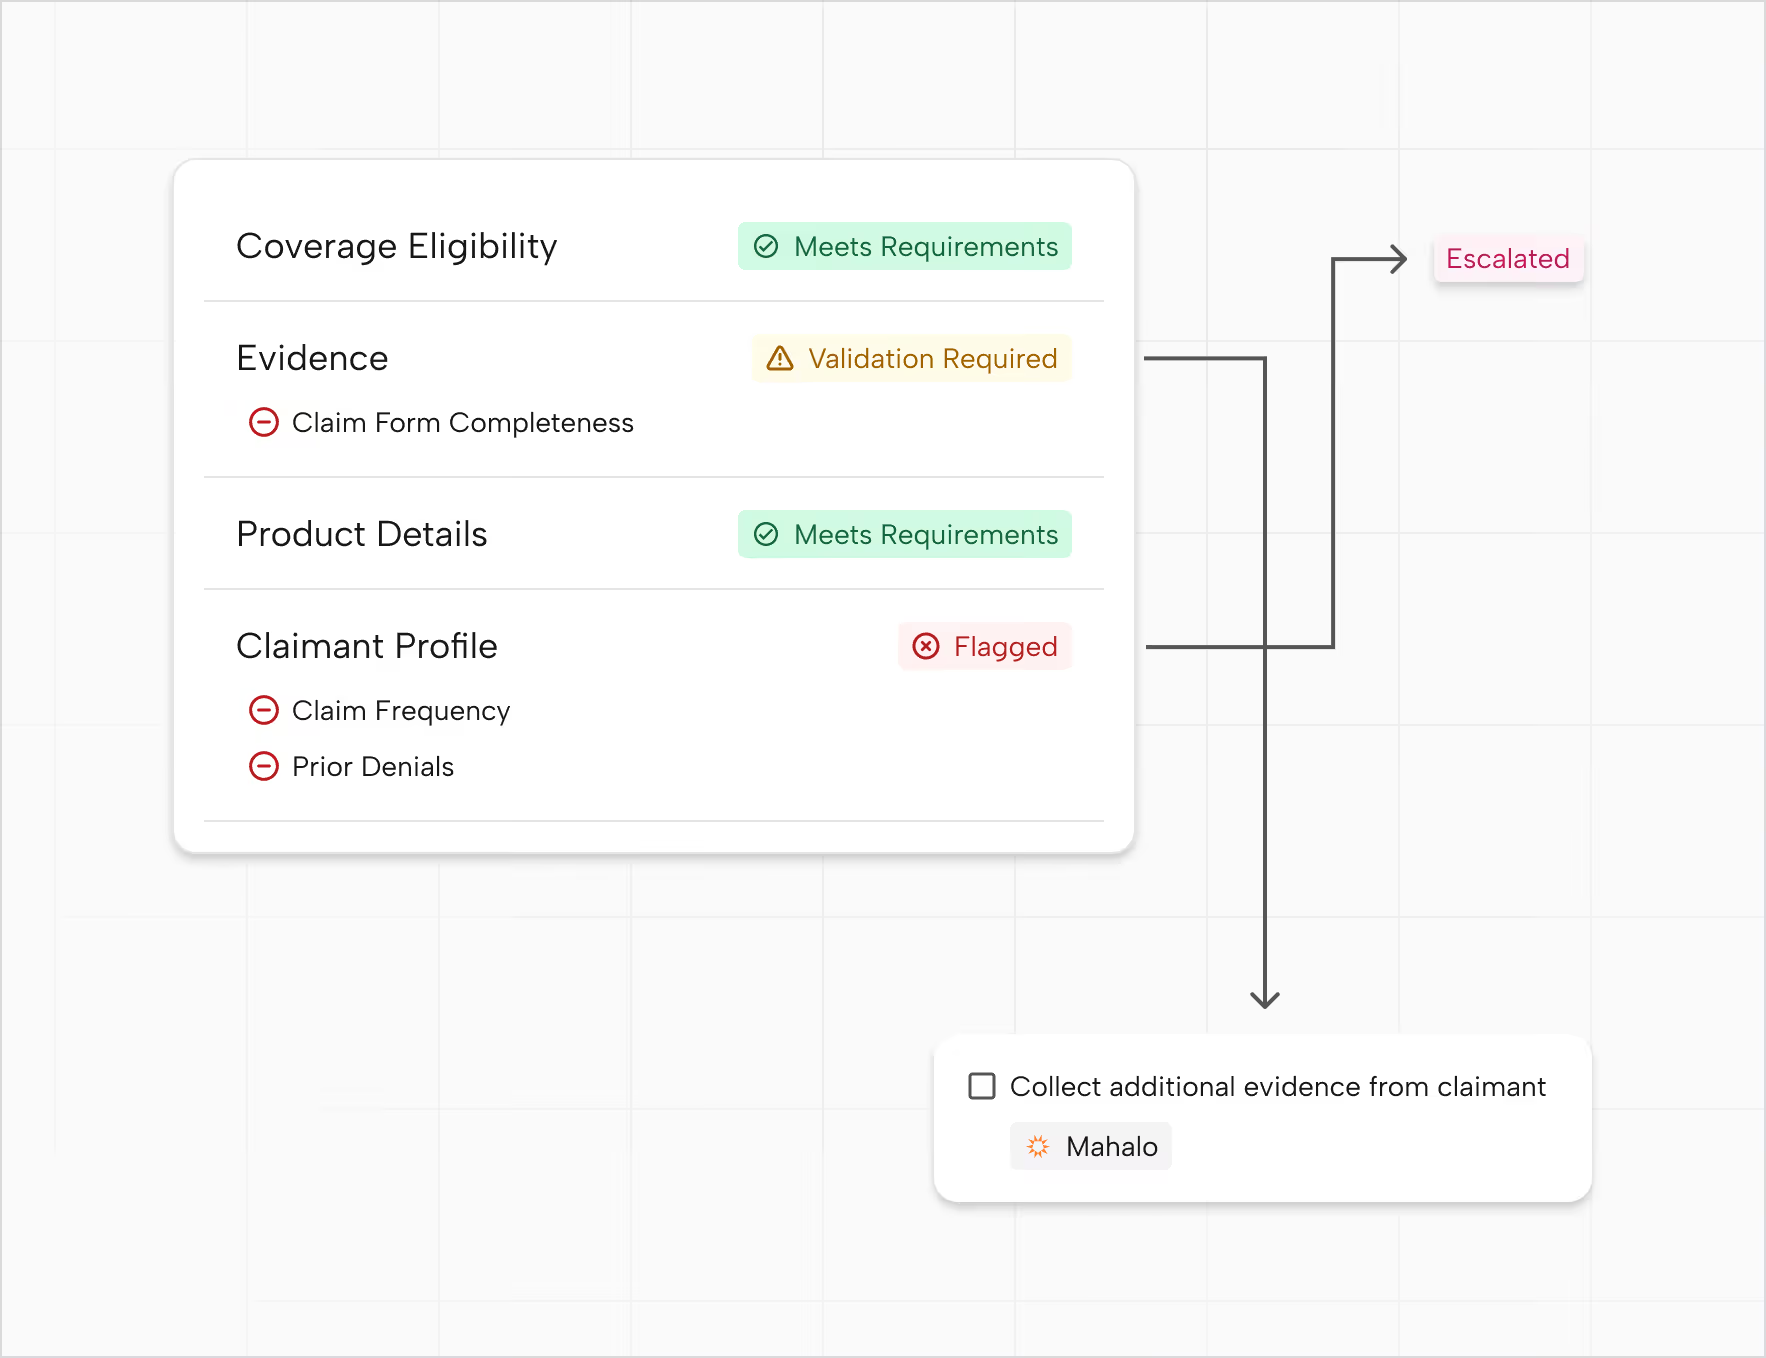Click the red minus icon beside Claim Form Completeness
The image size is (1766, 1358).
tap(264, 422)
